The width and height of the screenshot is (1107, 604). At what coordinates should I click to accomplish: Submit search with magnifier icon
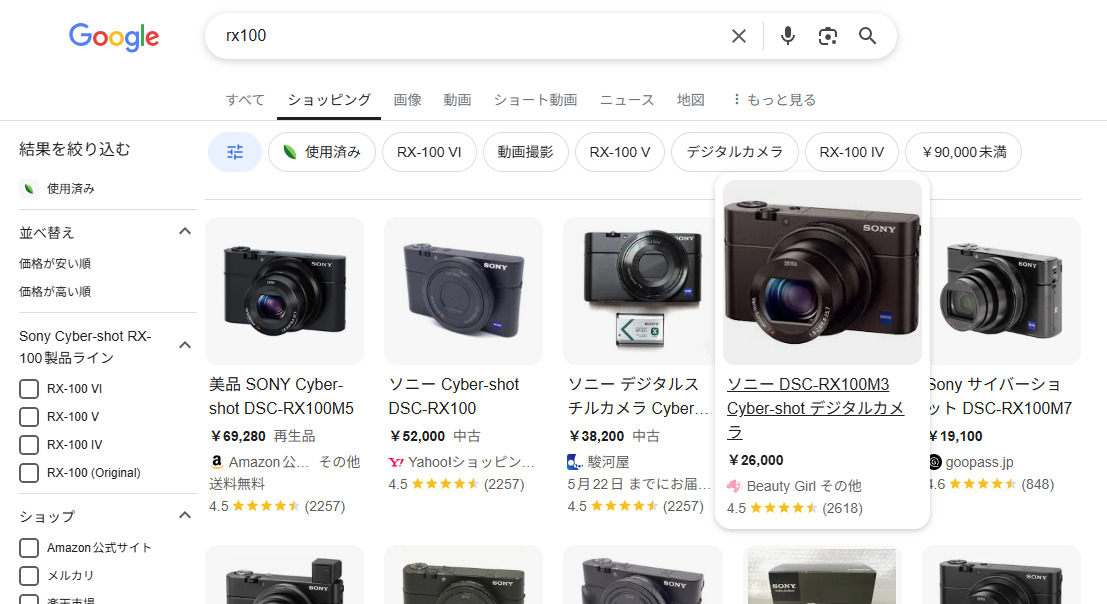867,36
